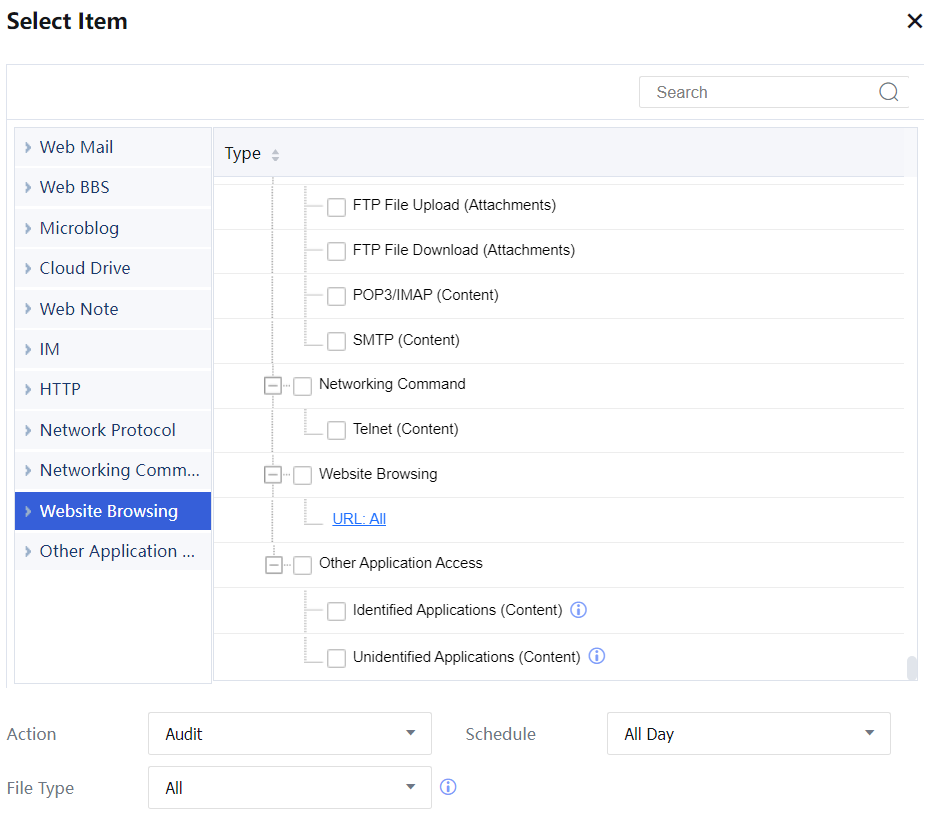Check the FTP File Upload (Attachments) box
This screenshot has width=940, height=815.
337,206
